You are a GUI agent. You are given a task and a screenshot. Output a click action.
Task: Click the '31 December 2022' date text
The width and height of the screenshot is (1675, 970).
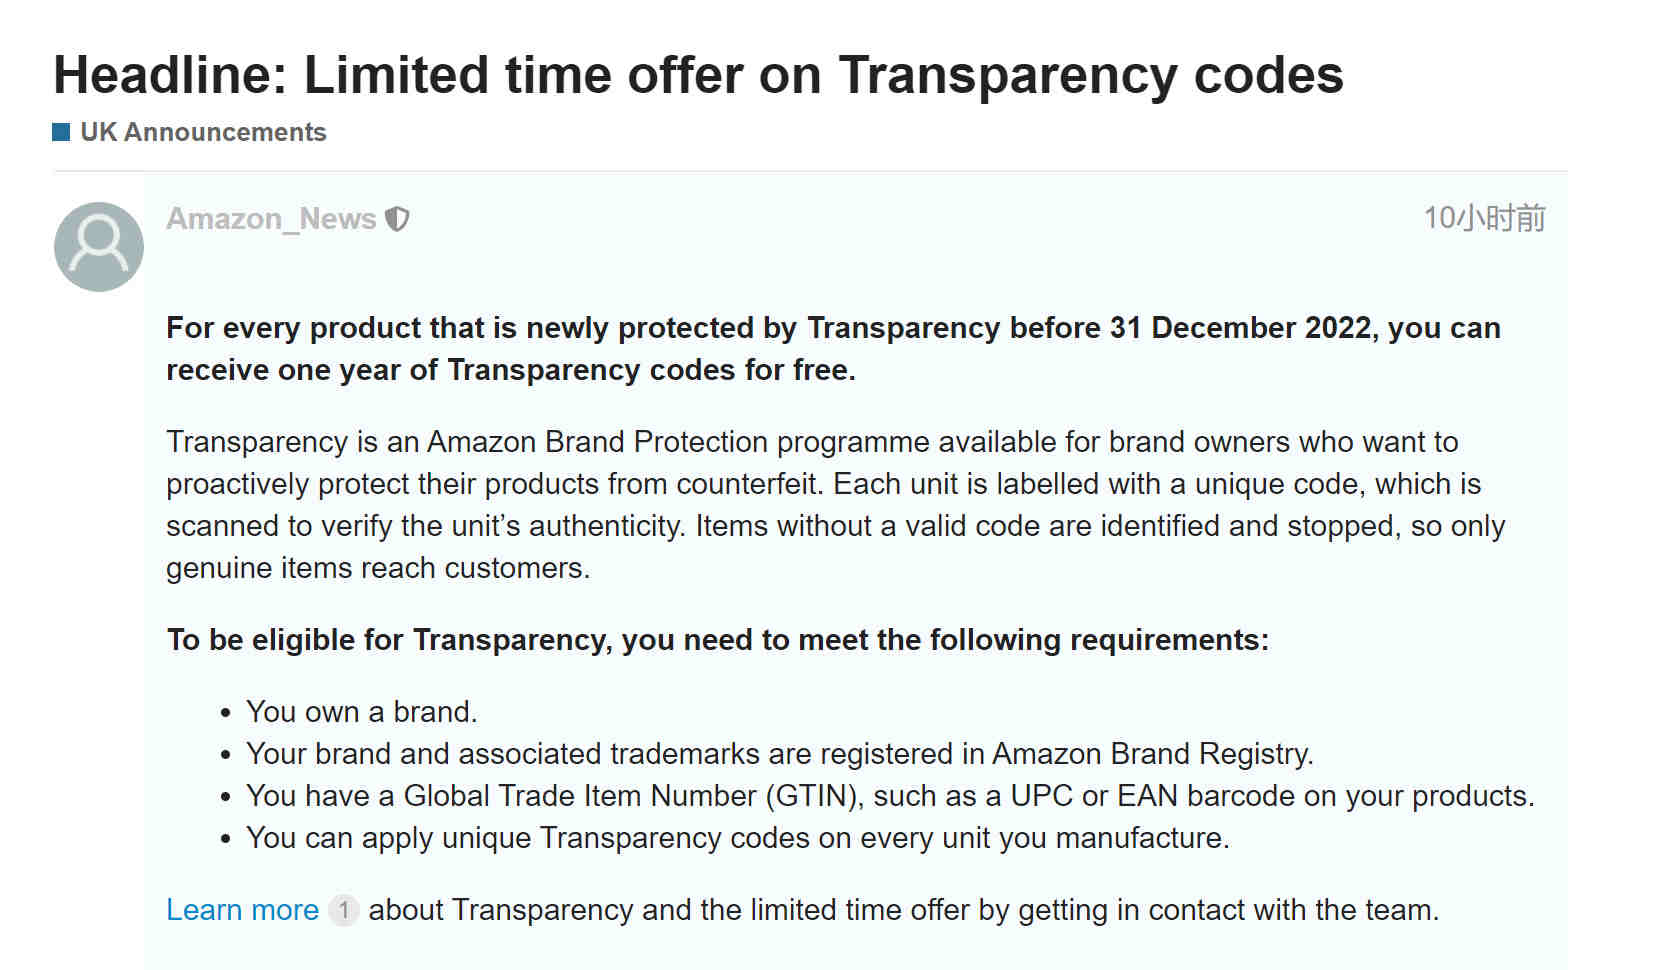tap(1241, 328)
